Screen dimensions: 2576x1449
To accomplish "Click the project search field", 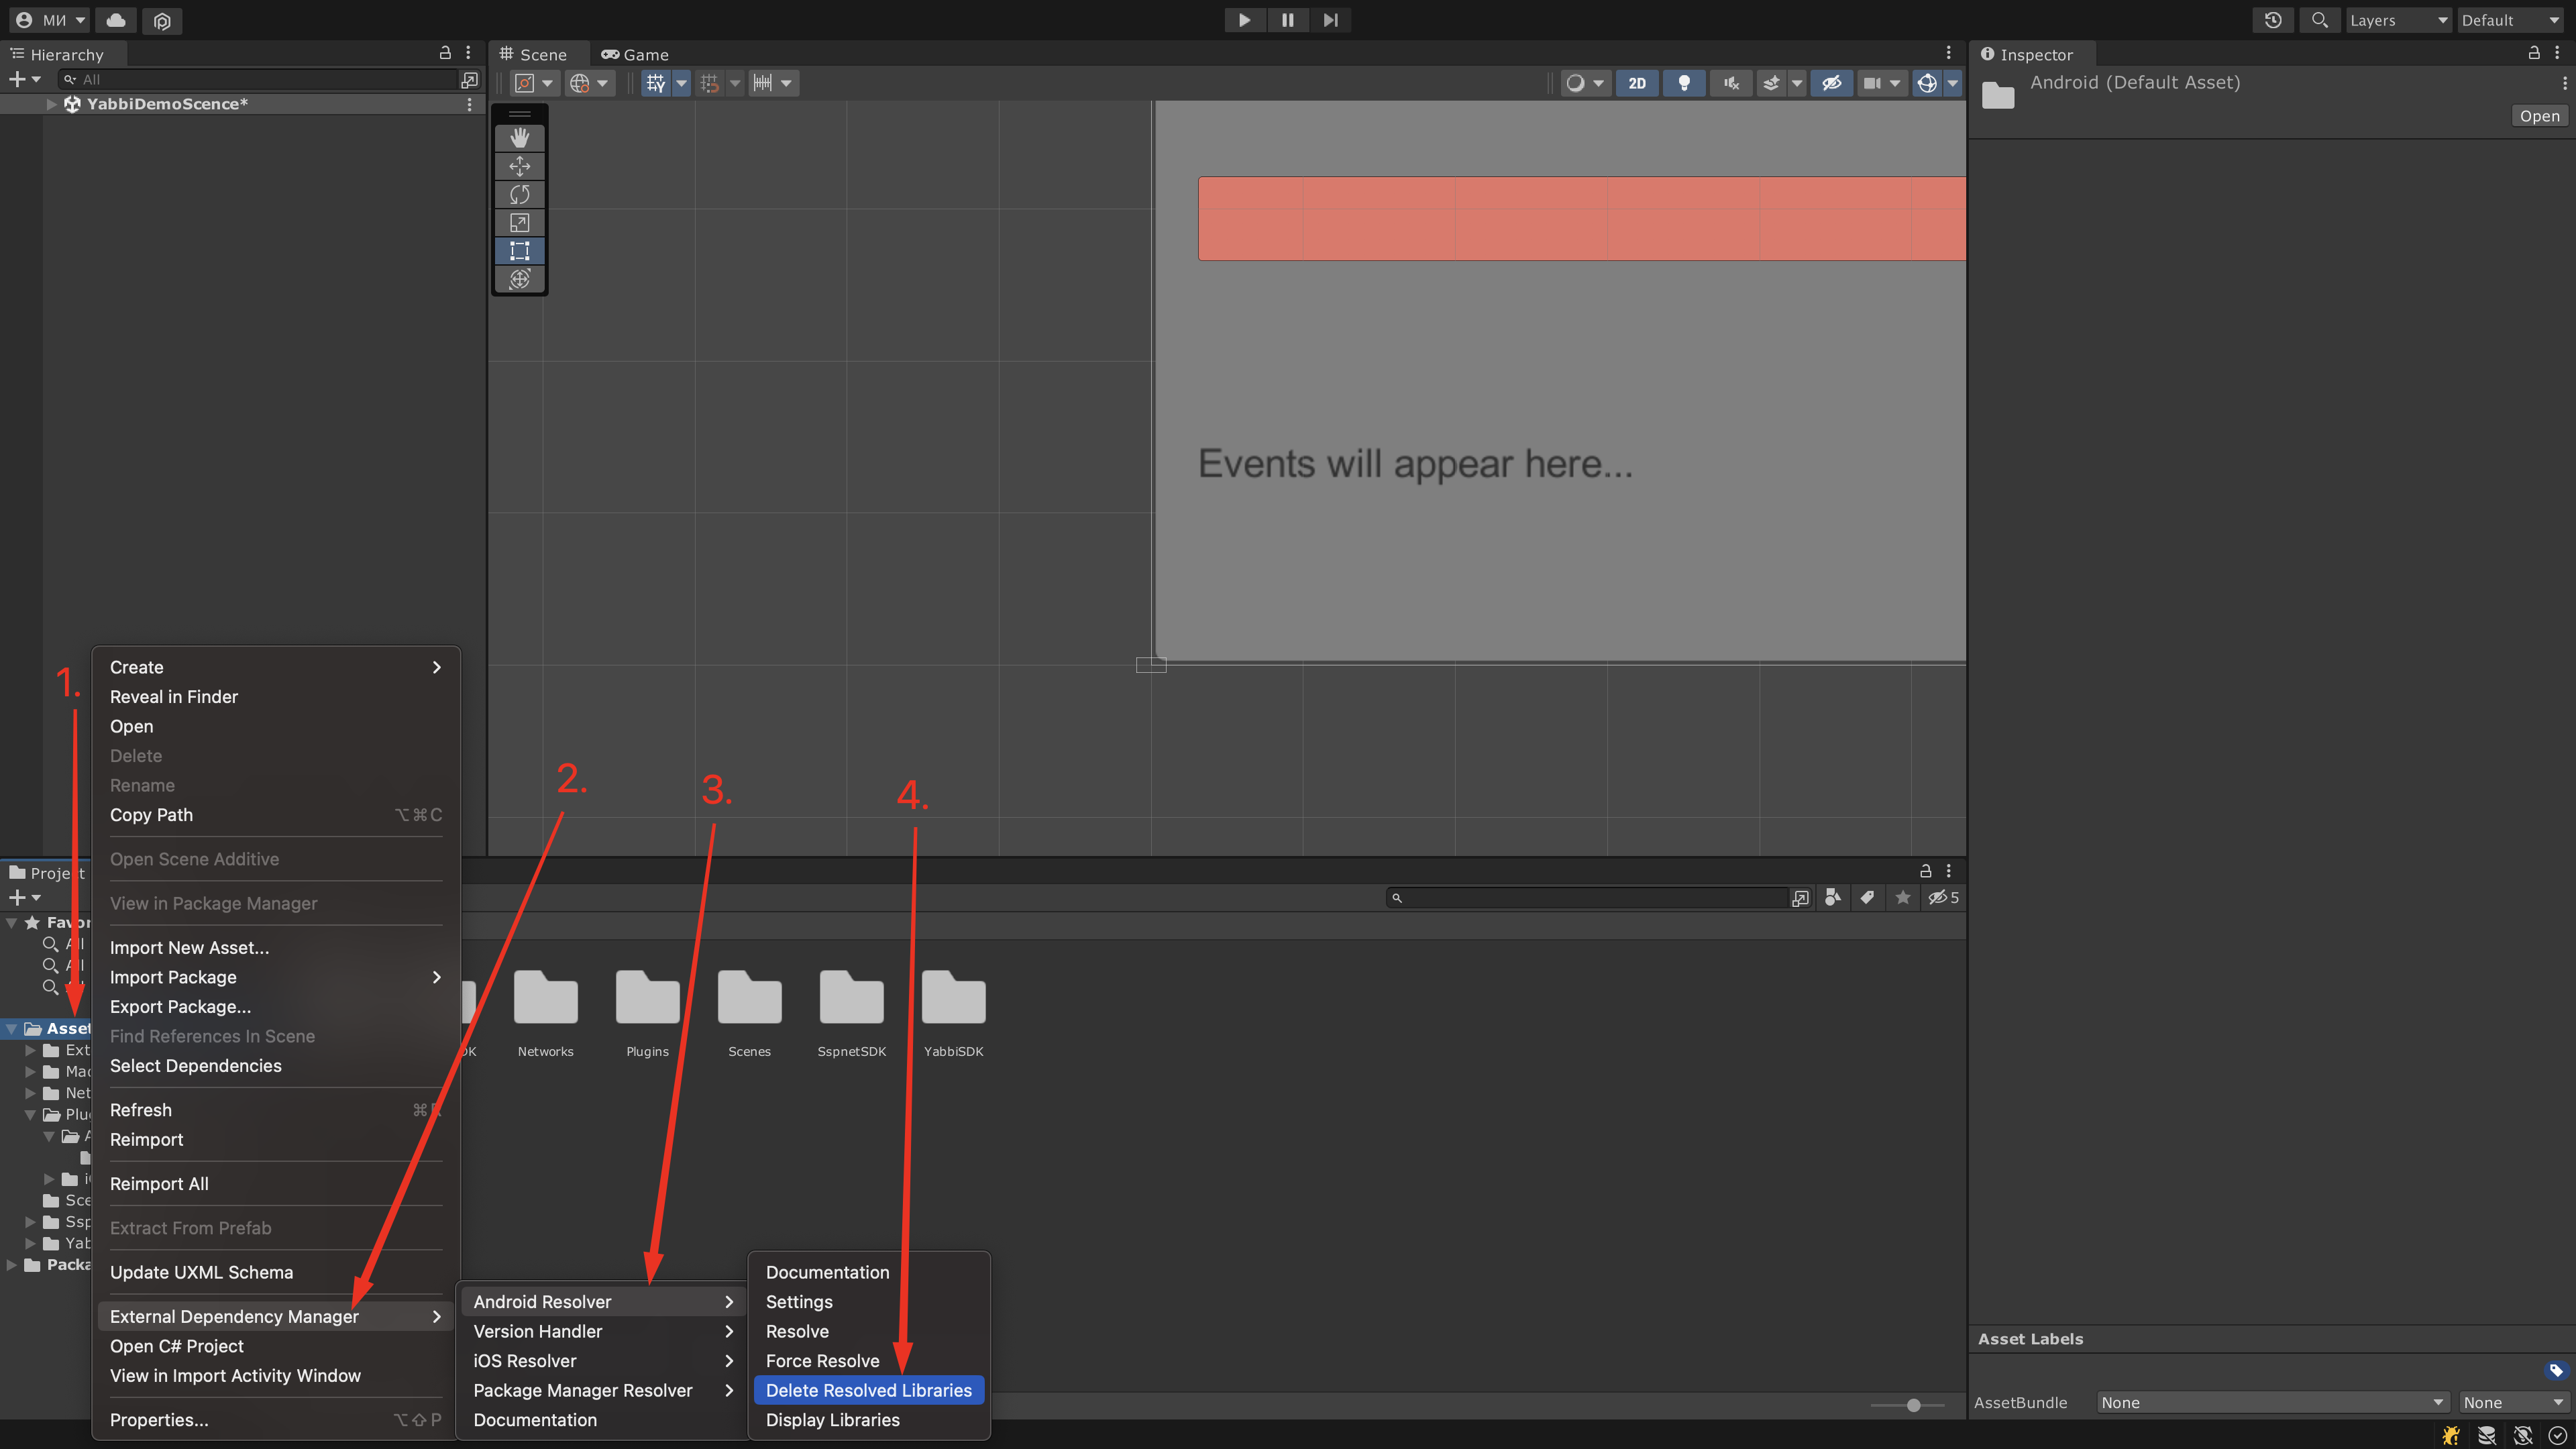I will (1590, 897).
